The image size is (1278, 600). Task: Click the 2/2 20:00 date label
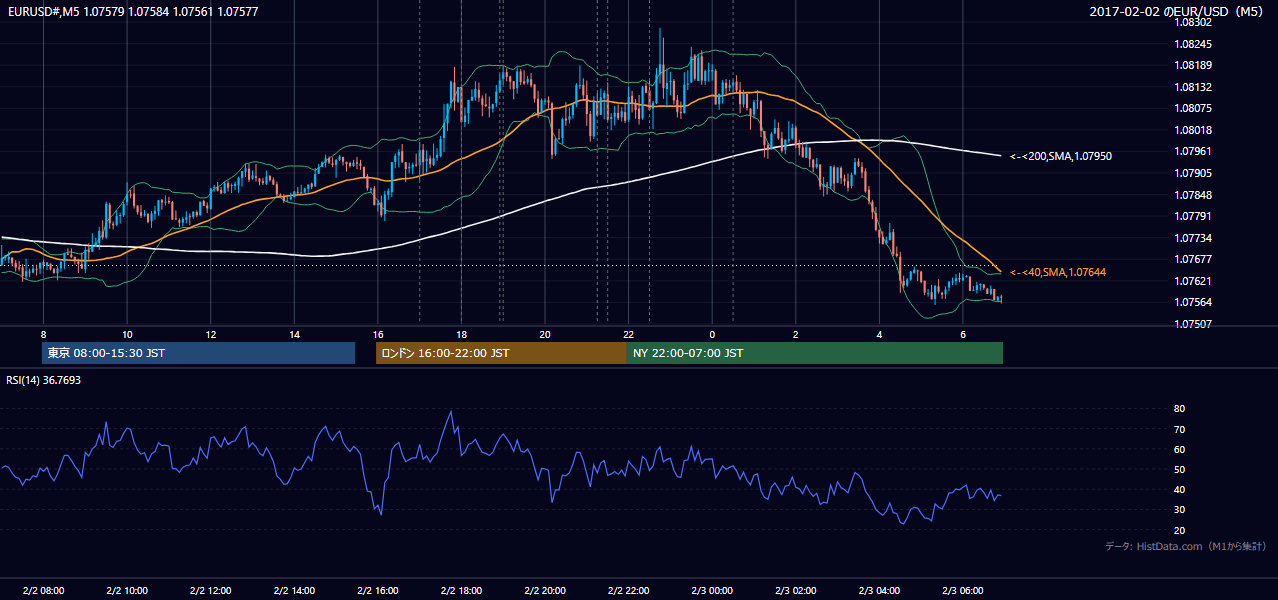(544, 590)
